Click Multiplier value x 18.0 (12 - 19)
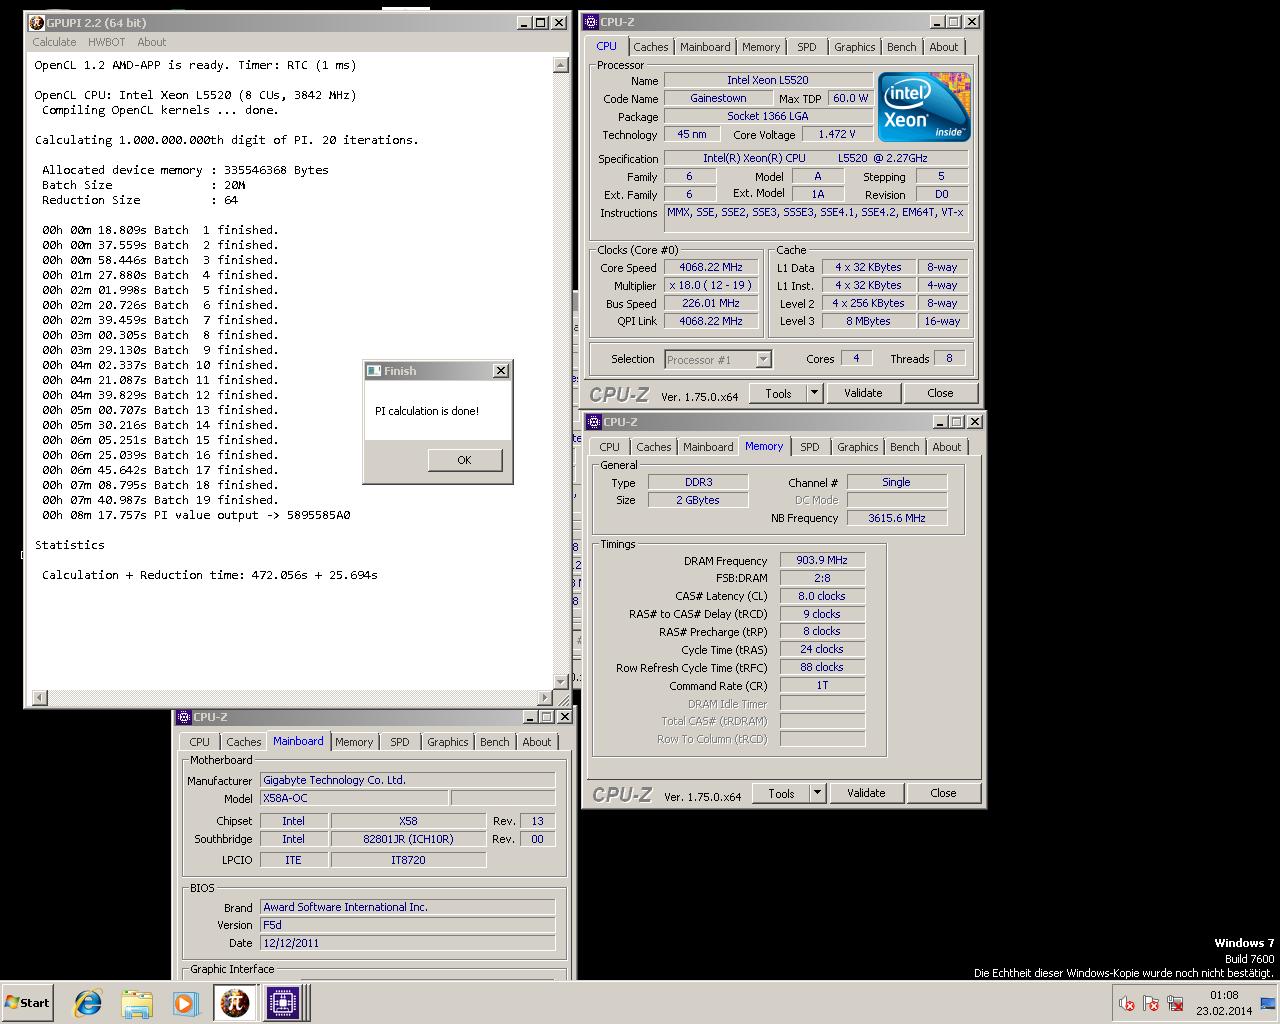The height and width of the screenshot is (1024, 1280). point(711,285)
